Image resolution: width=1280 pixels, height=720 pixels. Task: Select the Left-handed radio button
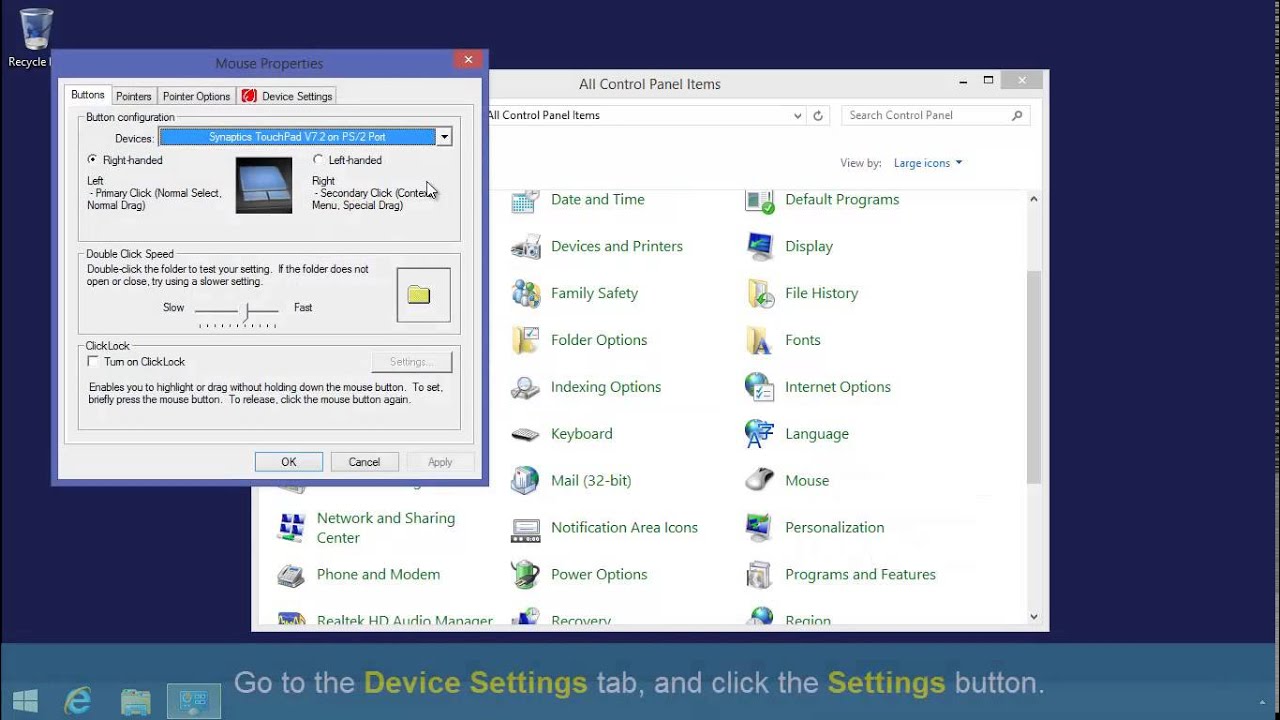point(318,160)
